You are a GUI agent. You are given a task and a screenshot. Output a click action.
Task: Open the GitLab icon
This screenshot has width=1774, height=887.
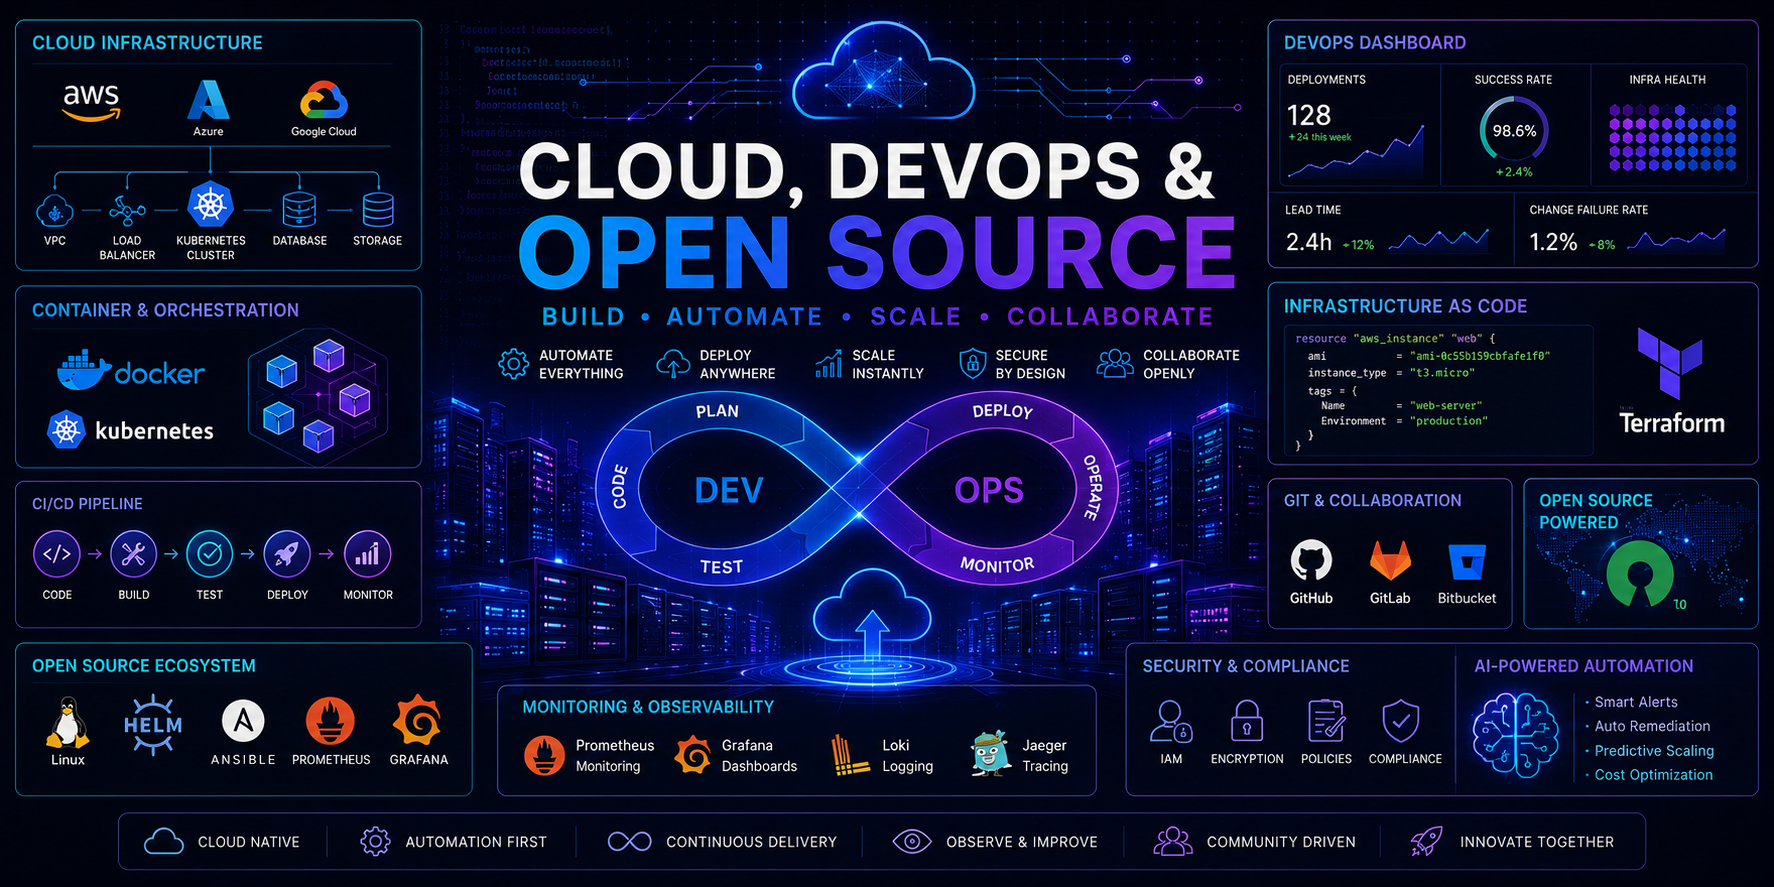pos(1390,560)
